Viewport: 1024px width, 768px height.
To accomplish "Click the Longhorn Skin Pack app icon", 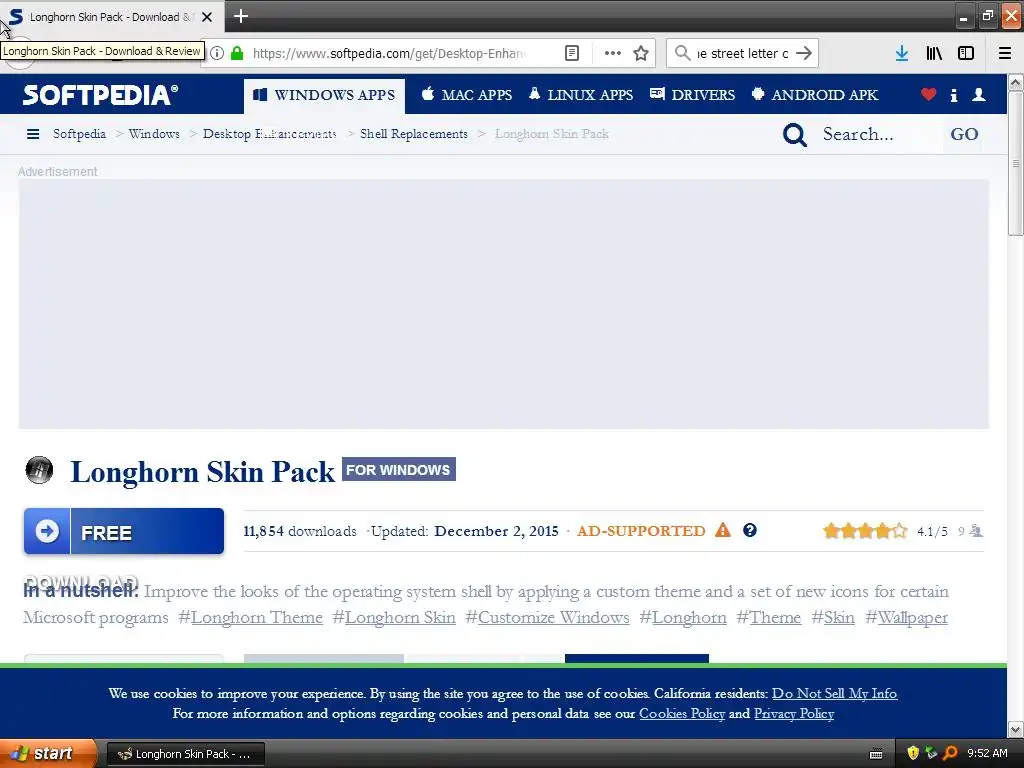I will (39, 470).
